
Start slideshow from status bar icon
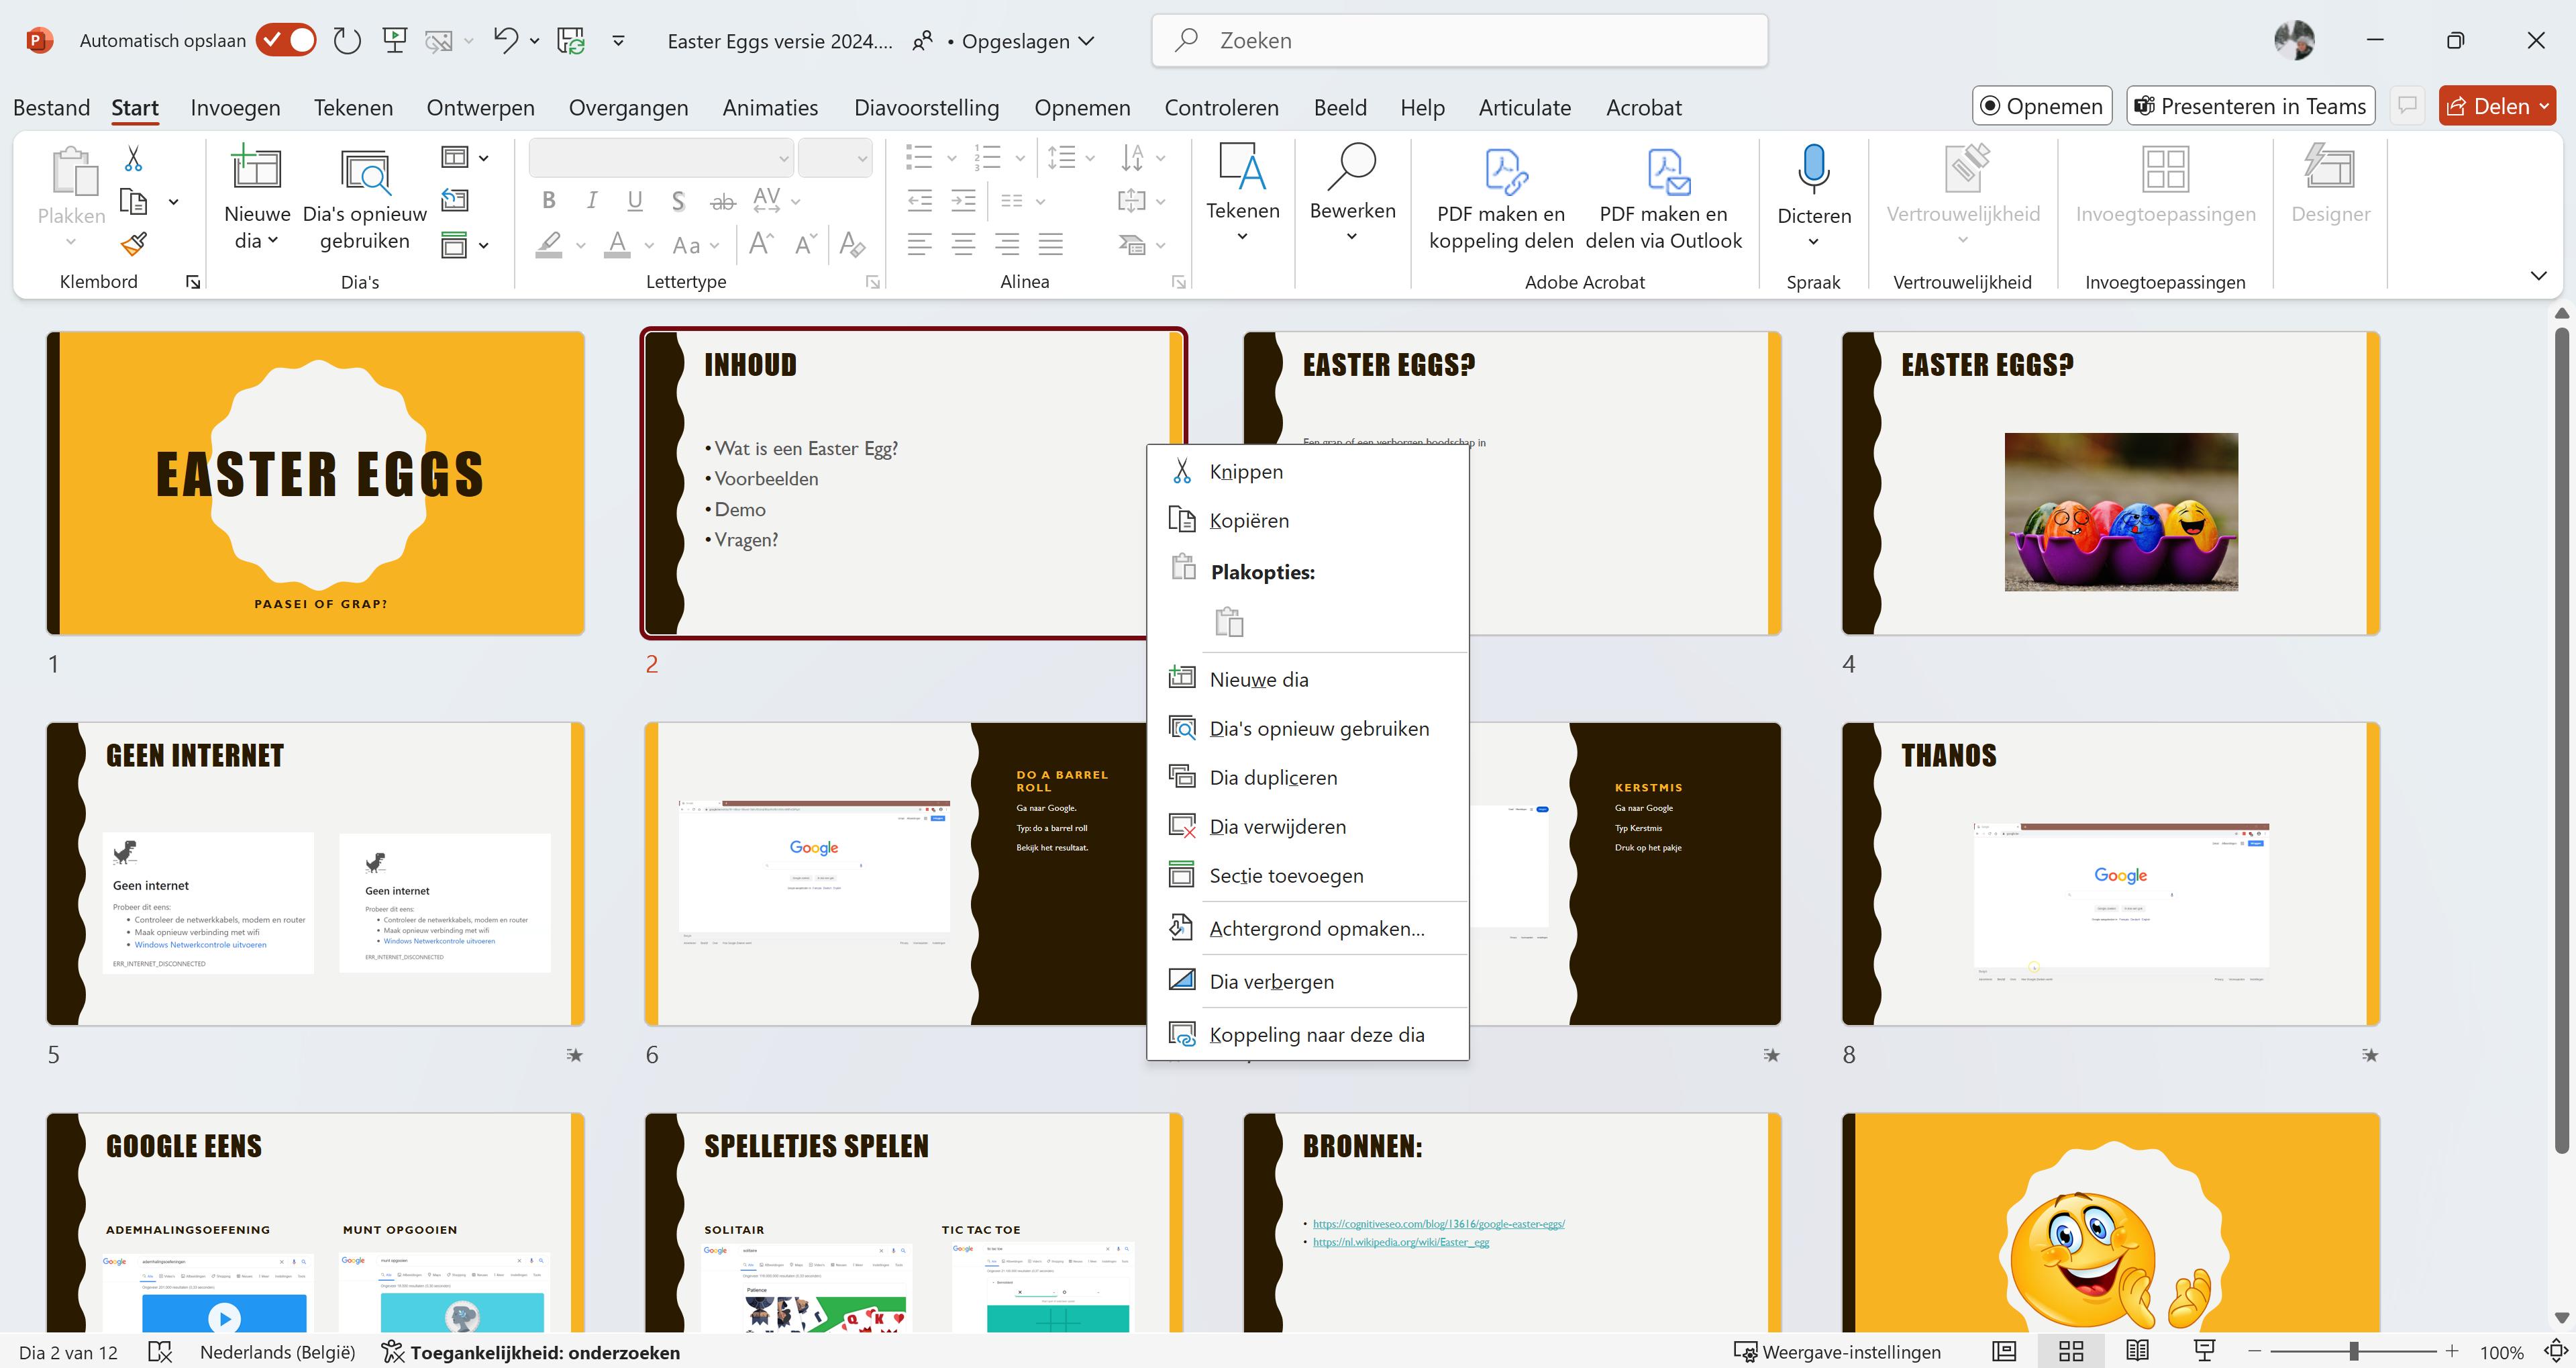coord(2204,1351)
